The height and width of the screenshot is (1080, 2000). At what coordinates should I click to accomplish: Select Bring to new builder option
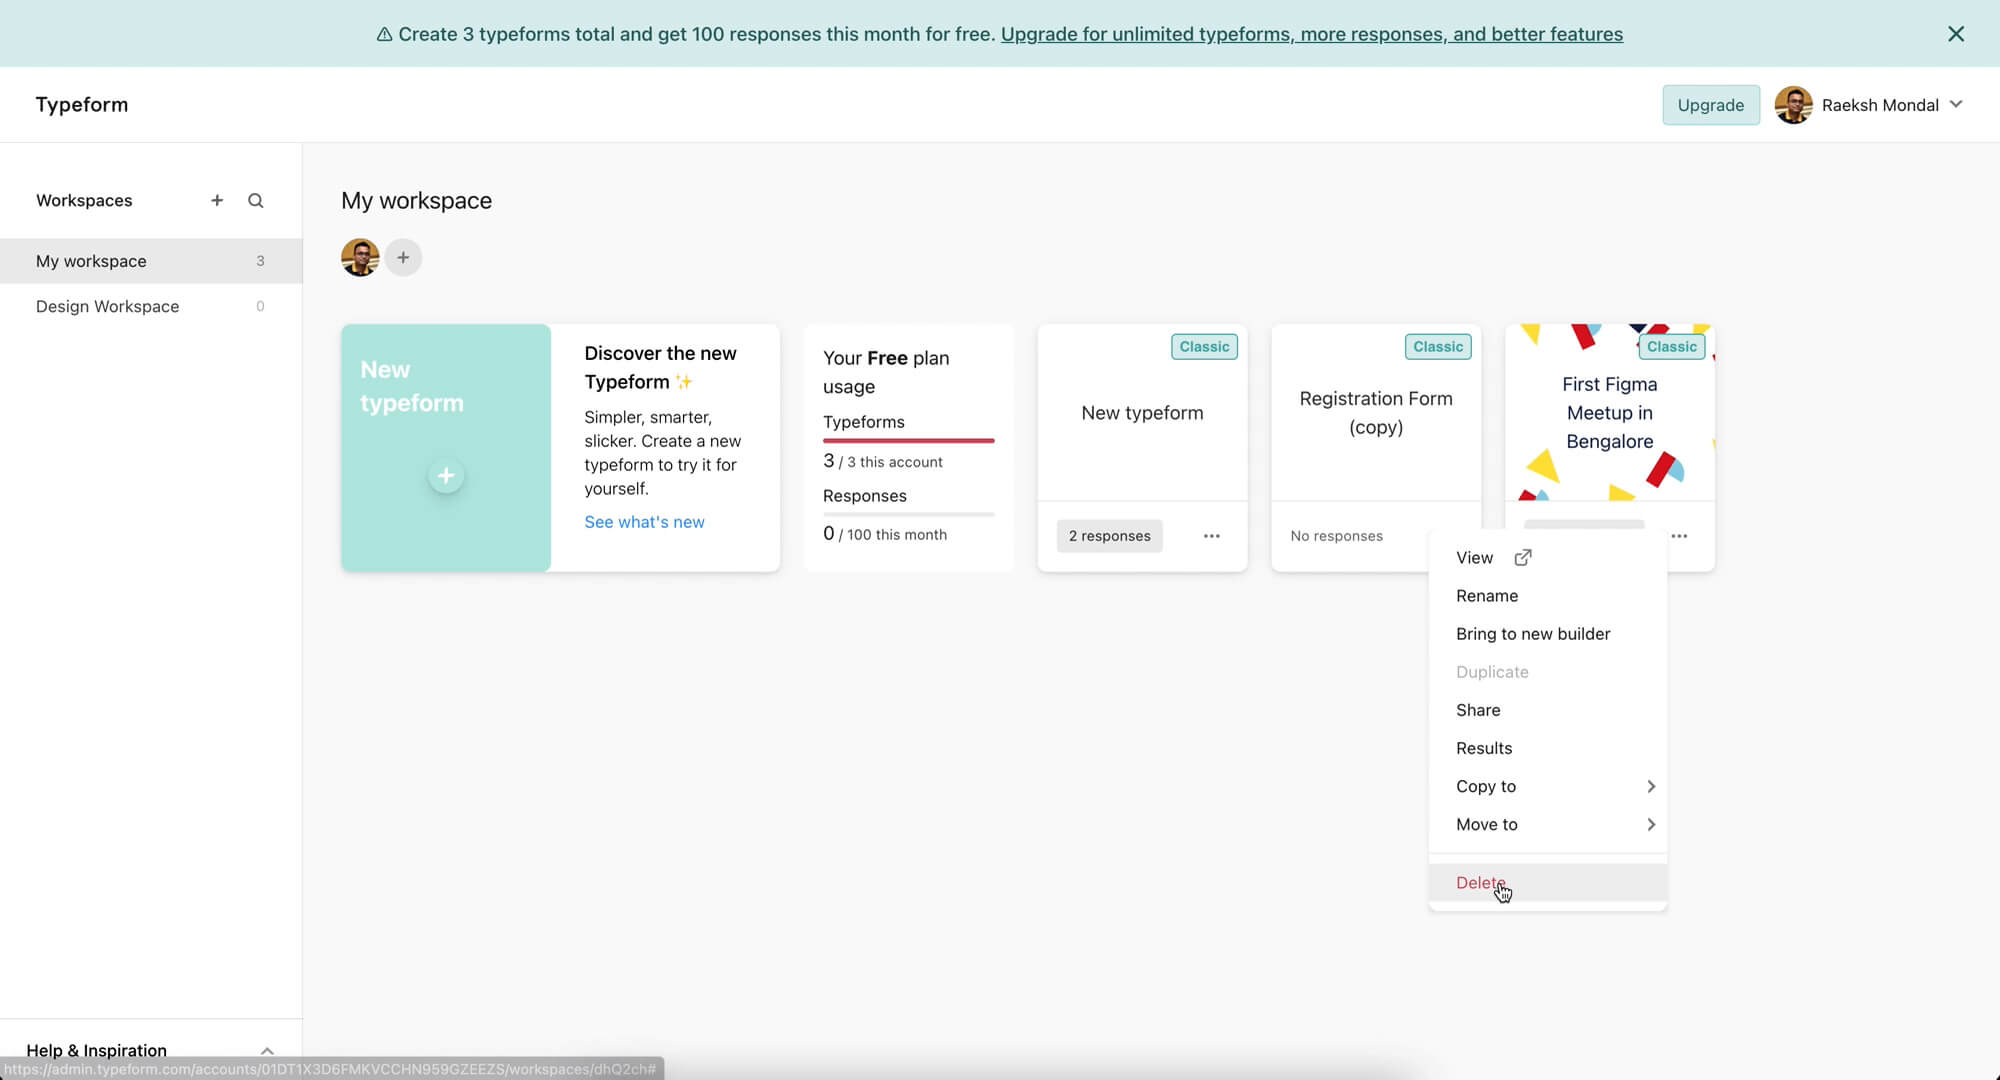1533,634
